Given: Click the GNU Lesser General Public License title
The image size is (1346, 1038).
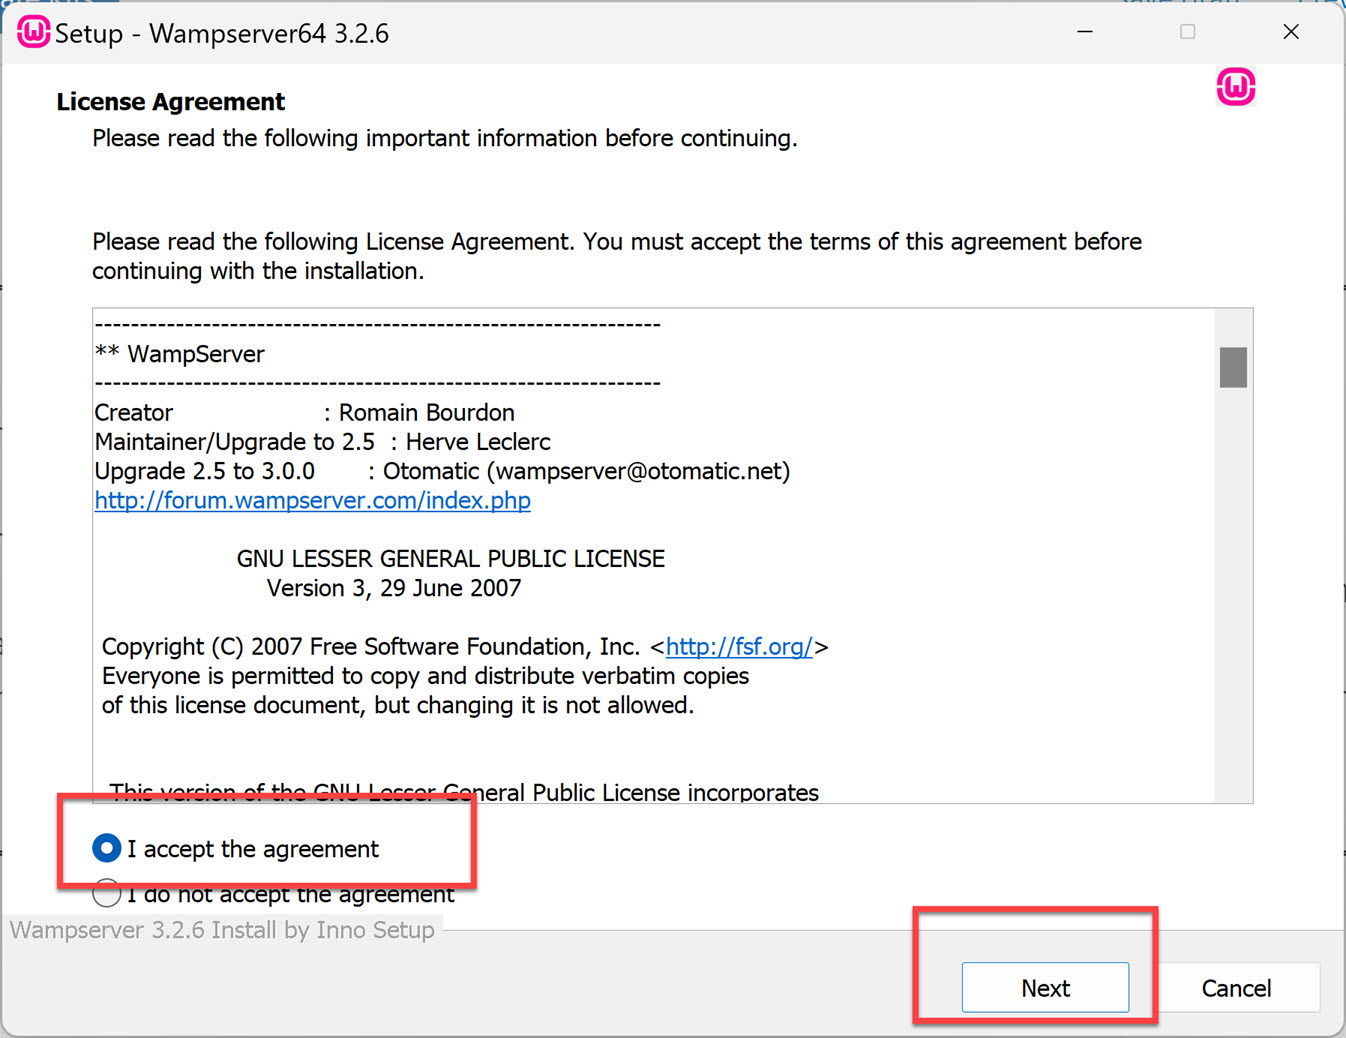Looking at the screenshot, I should (450, 558).
